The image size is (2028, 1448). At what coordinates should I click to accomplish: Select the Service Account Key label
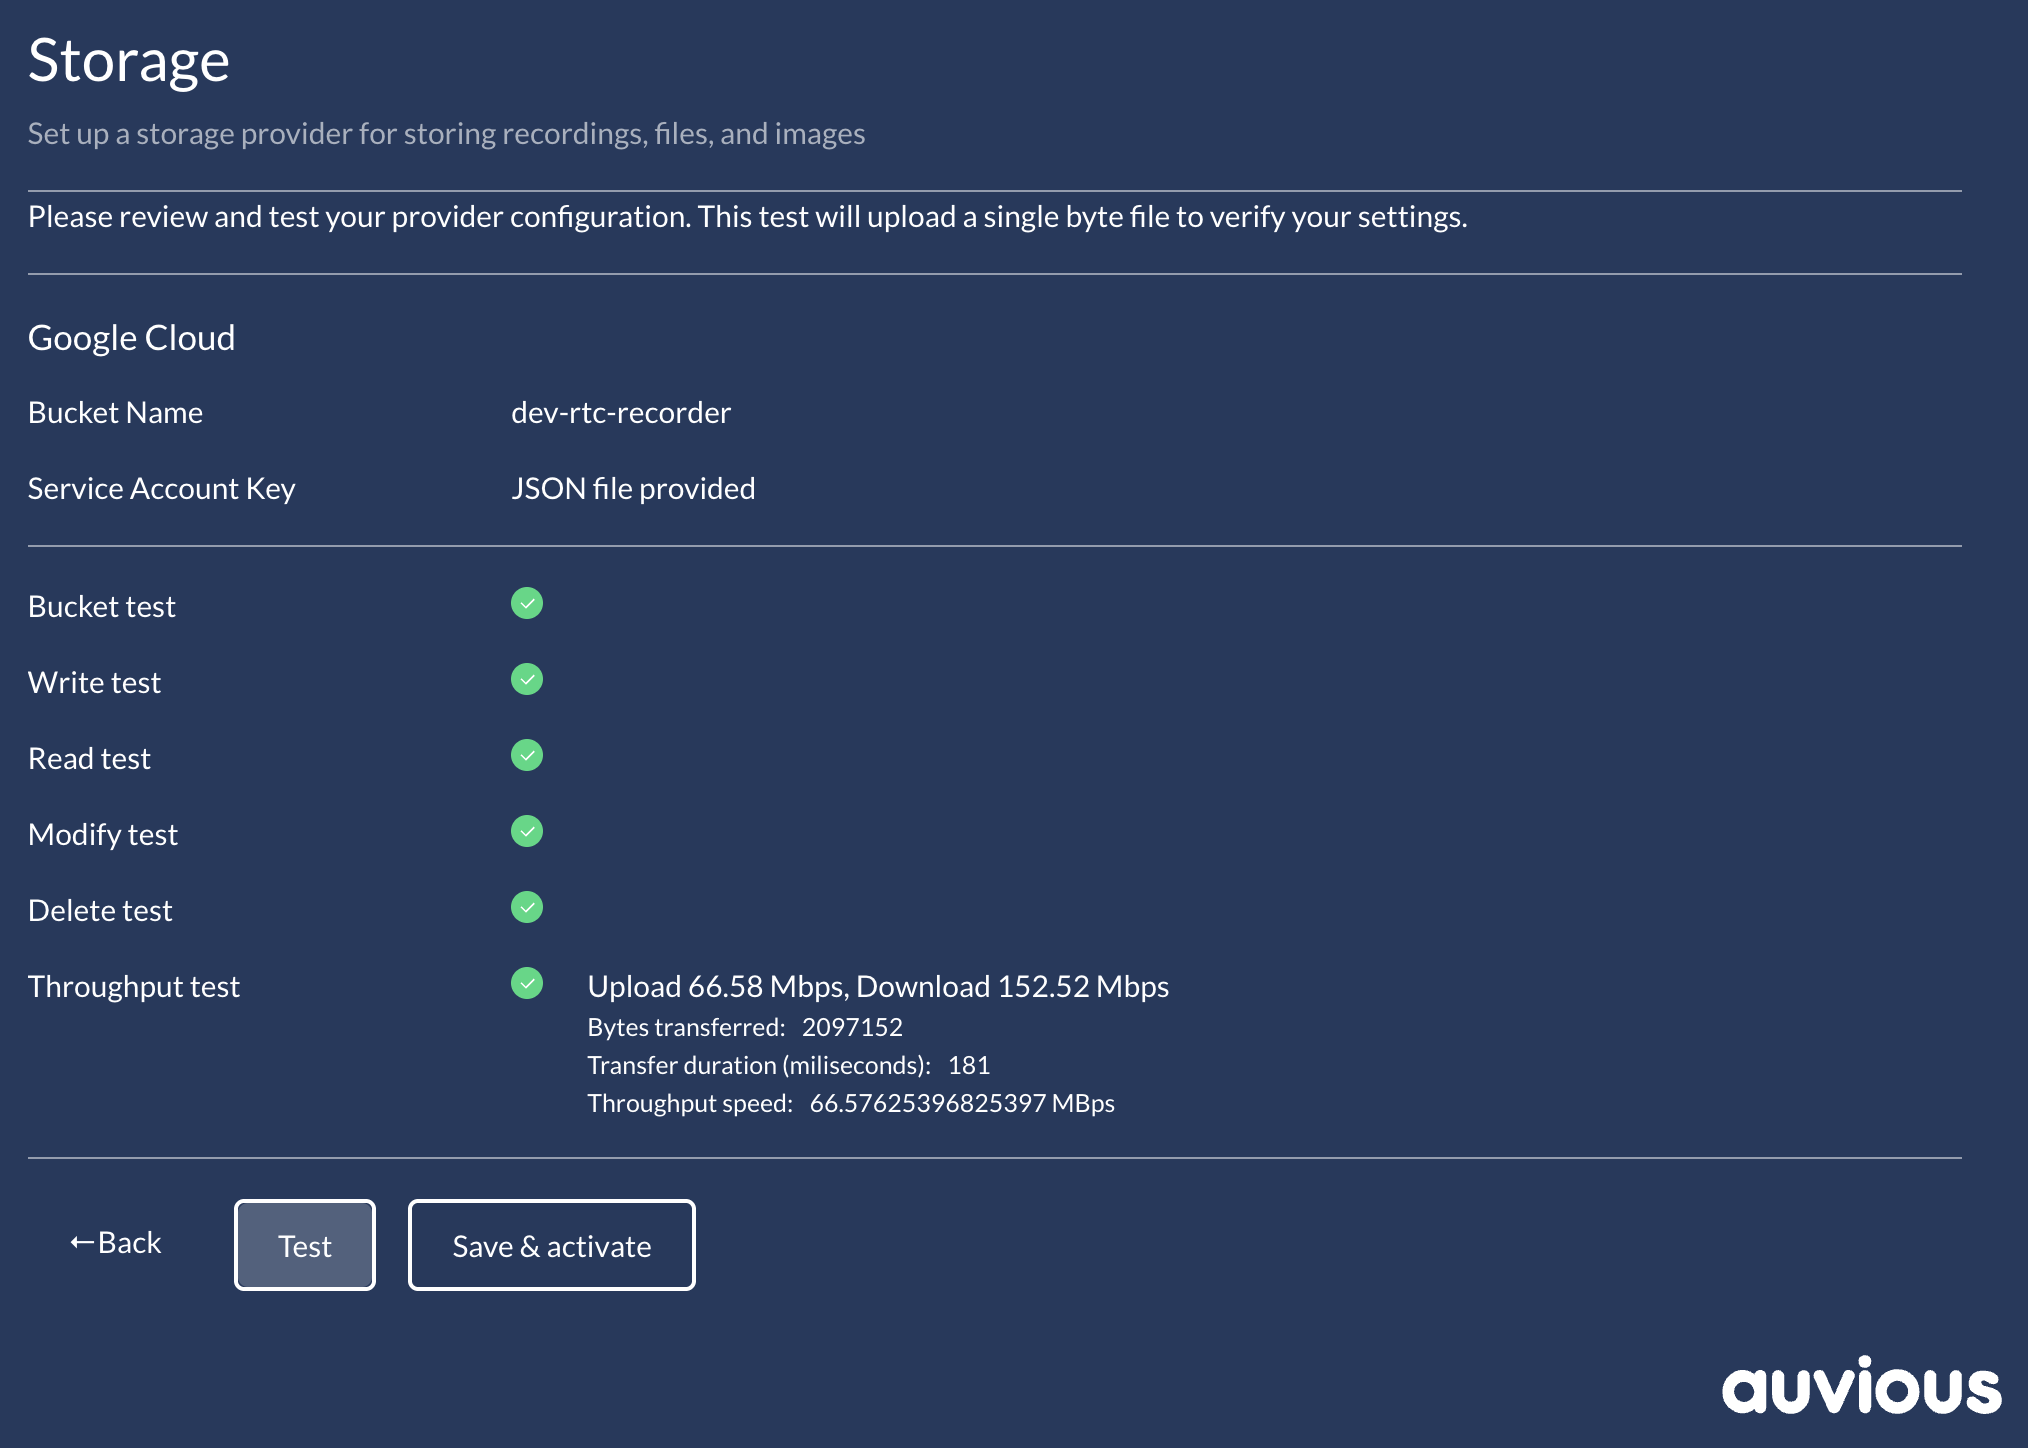(161, 488)
